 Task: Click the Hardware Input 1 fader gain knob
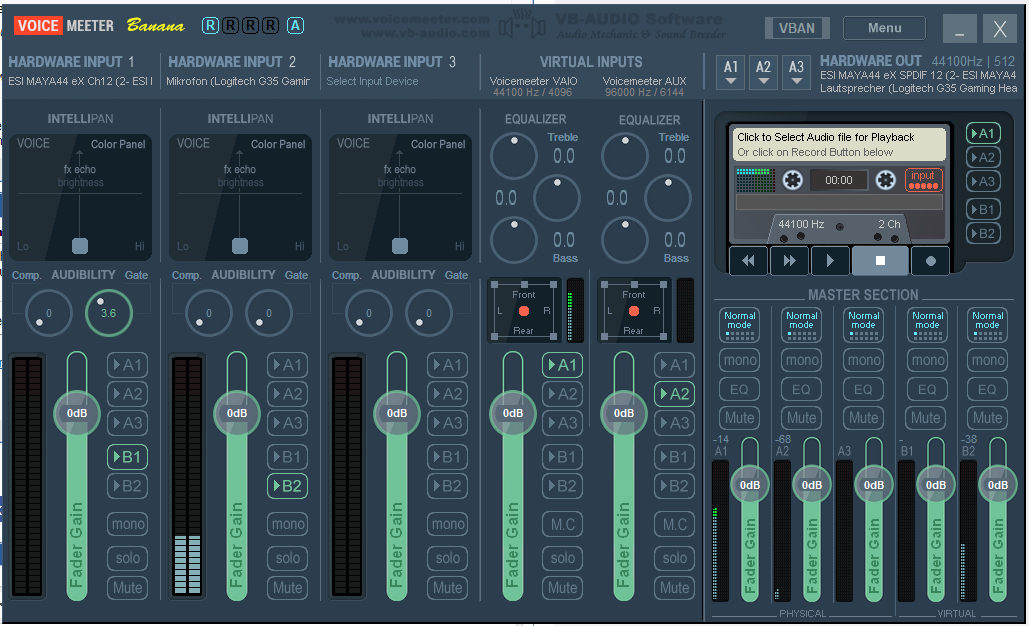[77, 413]
